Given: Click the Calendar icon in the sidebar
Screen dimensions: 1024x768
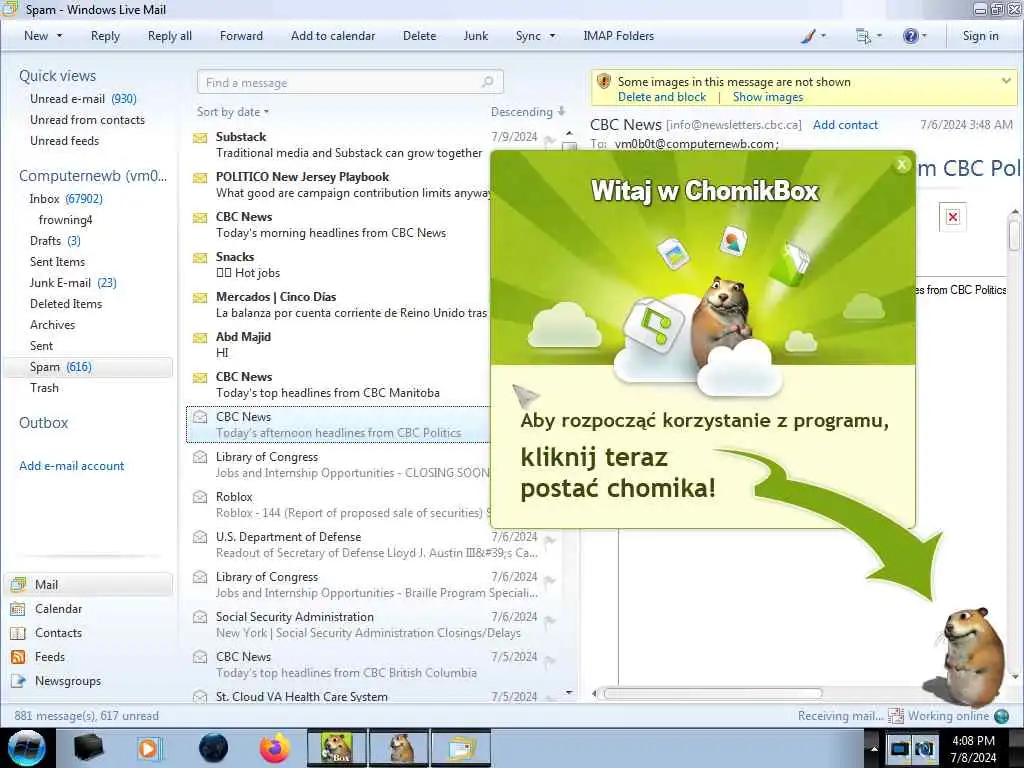Looking at the screenshot, I should [x=18, y=609].
